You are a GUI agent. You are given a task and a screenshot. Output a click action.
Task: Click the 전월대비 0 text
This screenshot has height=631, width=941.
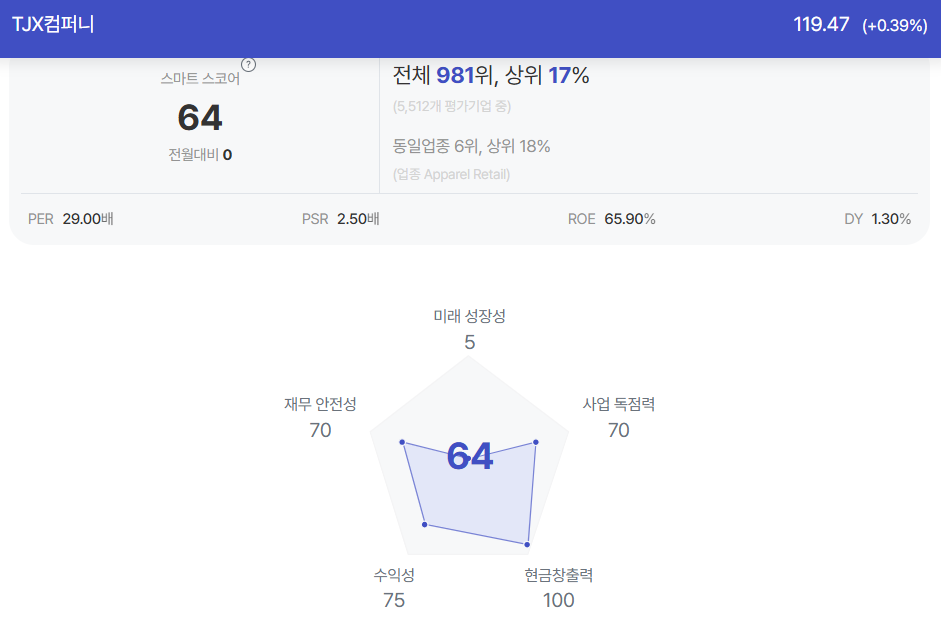click(200, 154)
